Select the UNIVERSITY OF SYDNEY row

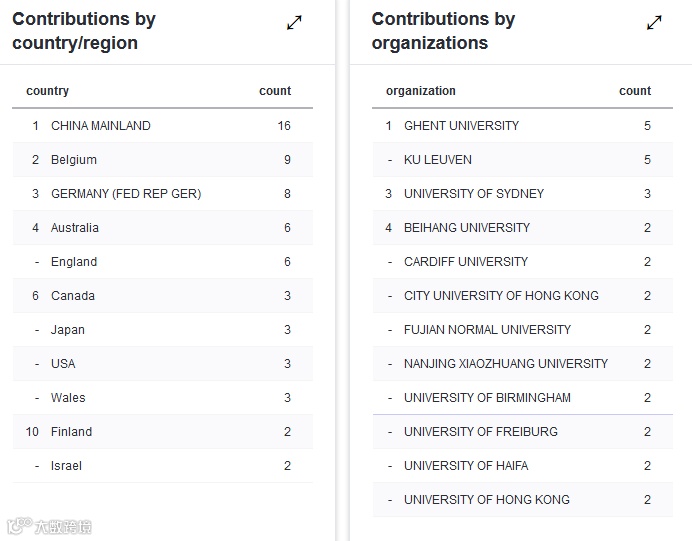tap(474, 194)
